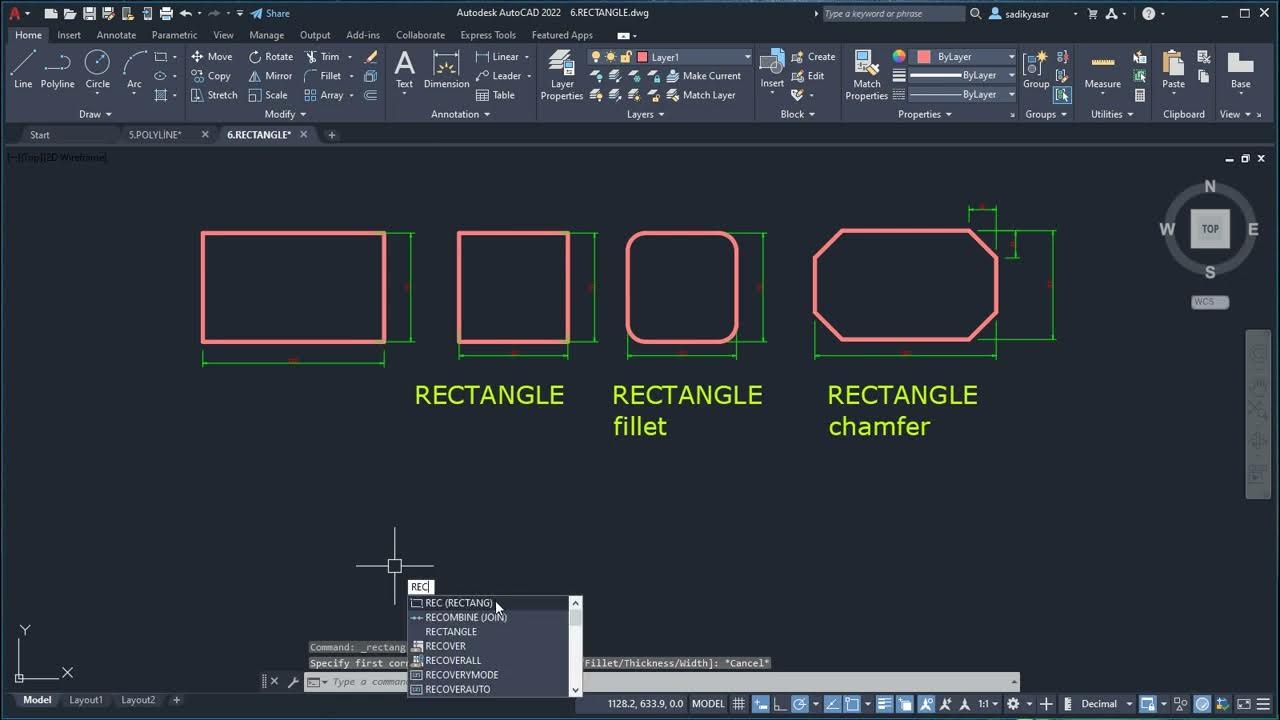
Task: Expand the Properties panel
Action: click(925, 114)
